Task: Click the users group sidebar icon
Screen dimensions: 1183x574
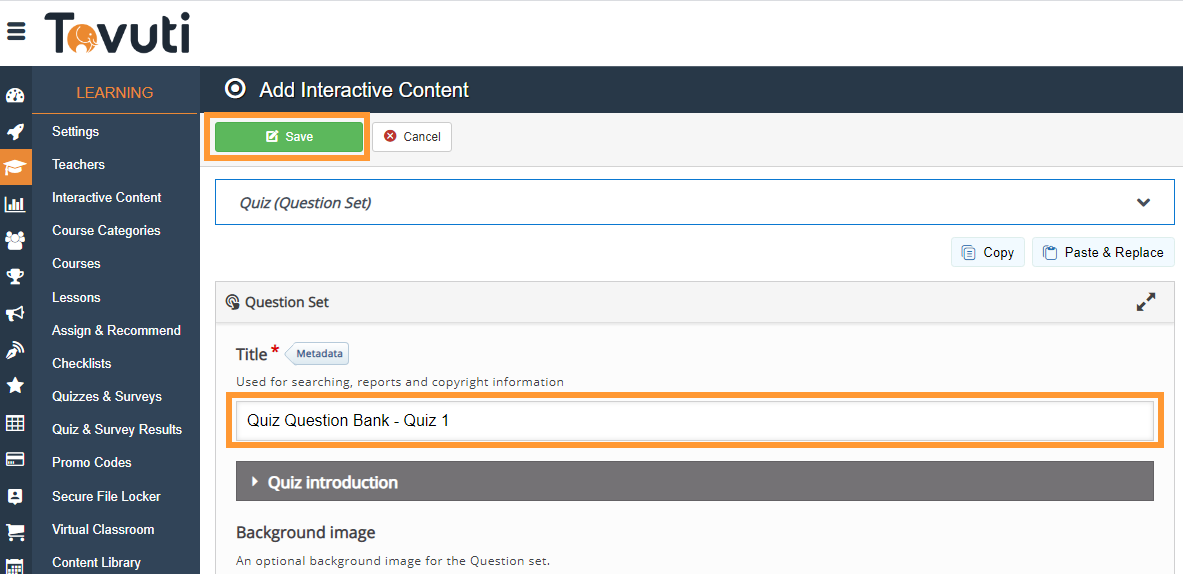Action: pyautogui.click(x=15, y=240)
